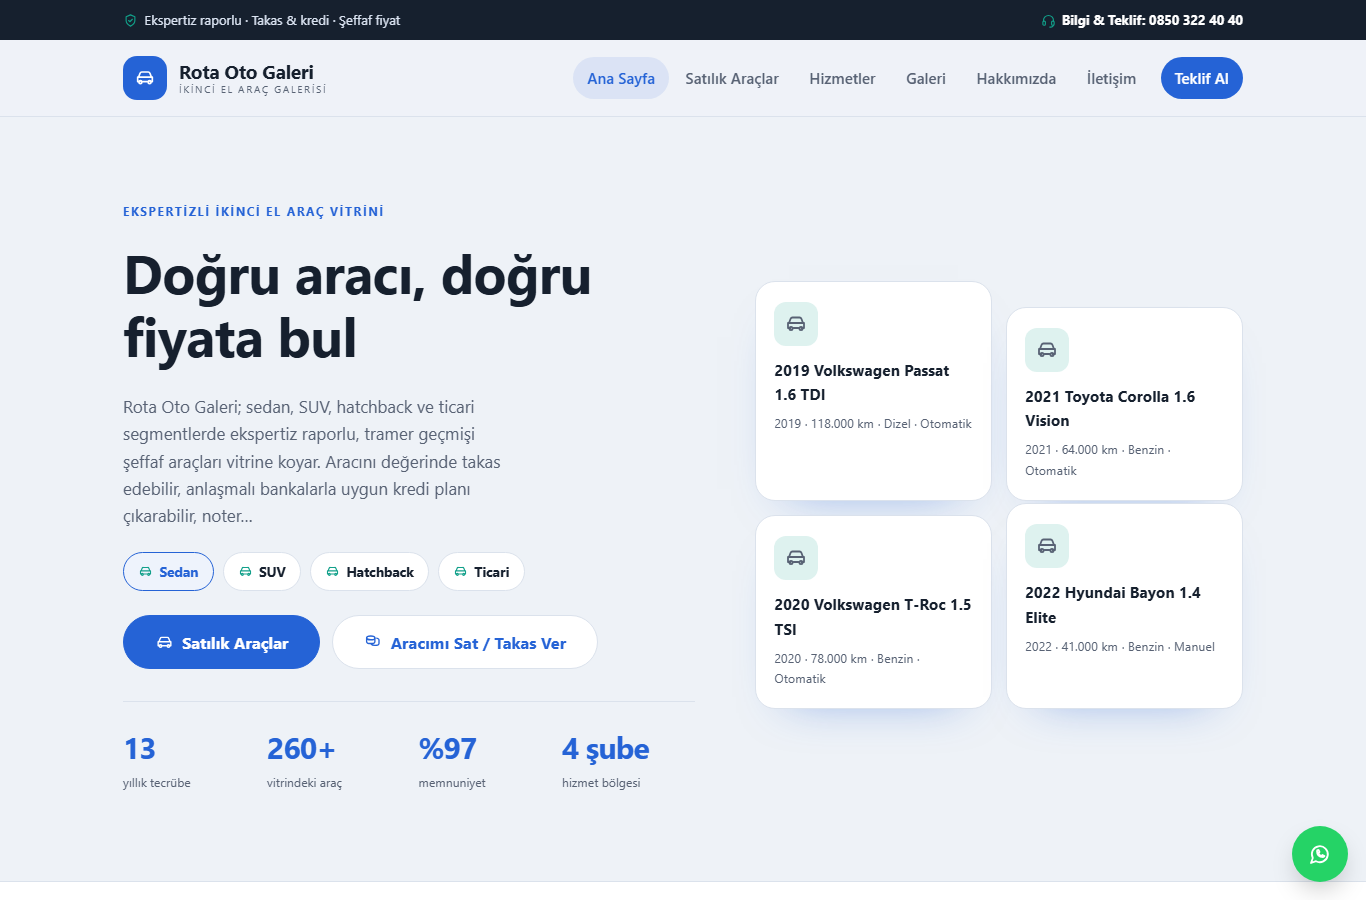The image size is (1366, 900).
Task: Go to Ana Sayfa nav item
Action: coord(621,78)
